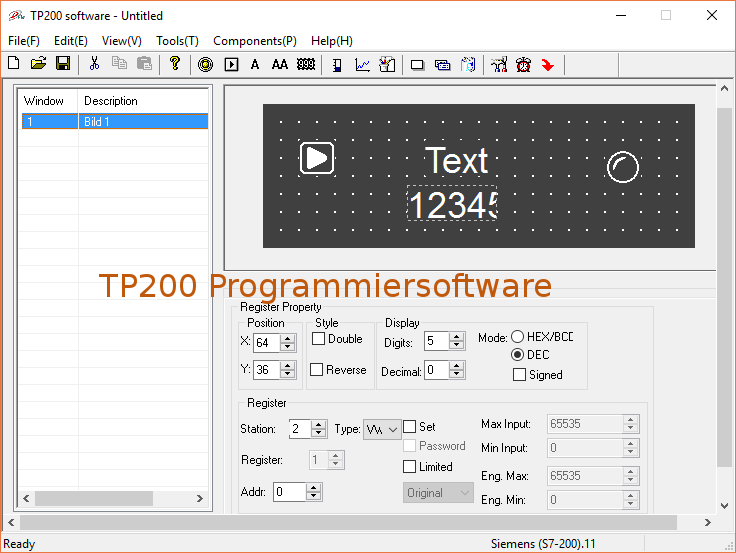Enable the Reverse style checkbox

(x=317, y=370)
